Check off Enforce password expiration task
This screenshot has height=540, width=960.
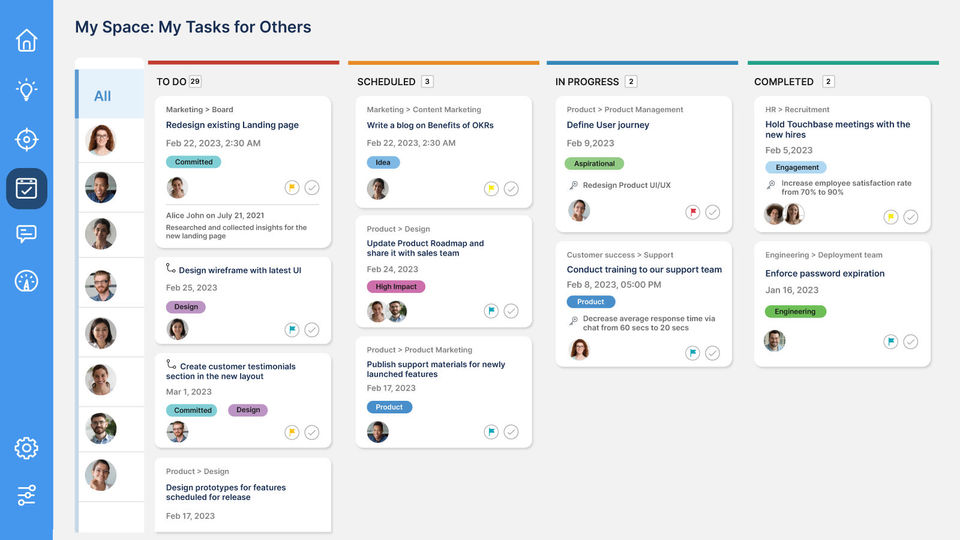tap(910, 341)
